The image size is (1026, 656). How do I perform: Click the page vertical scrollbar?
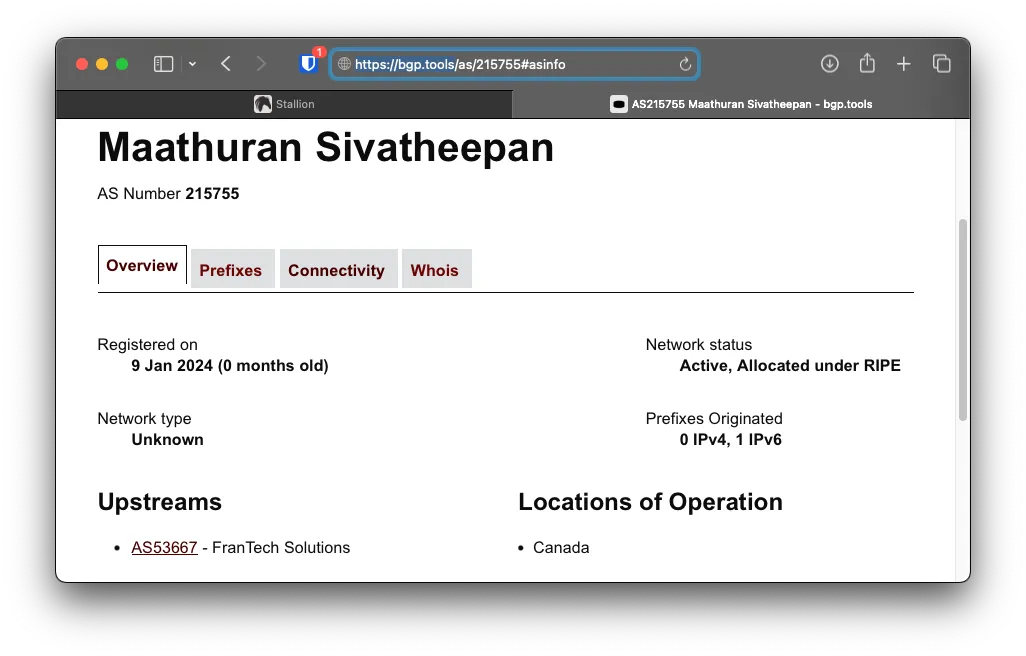[x=963, y=320]
